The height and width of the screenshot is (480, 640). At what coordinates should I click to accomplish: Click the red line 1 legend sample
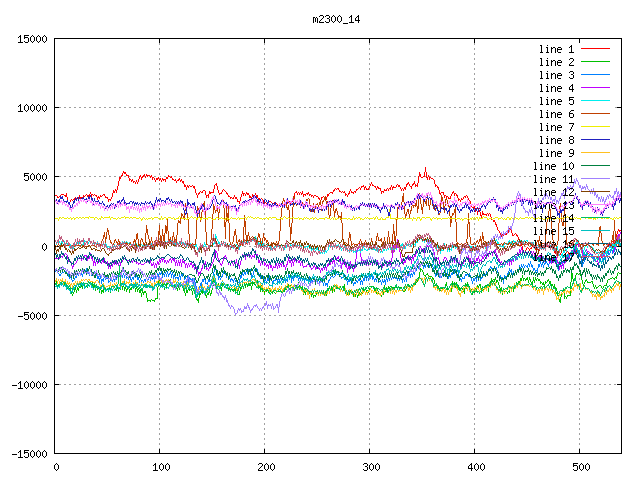point(595,49)
